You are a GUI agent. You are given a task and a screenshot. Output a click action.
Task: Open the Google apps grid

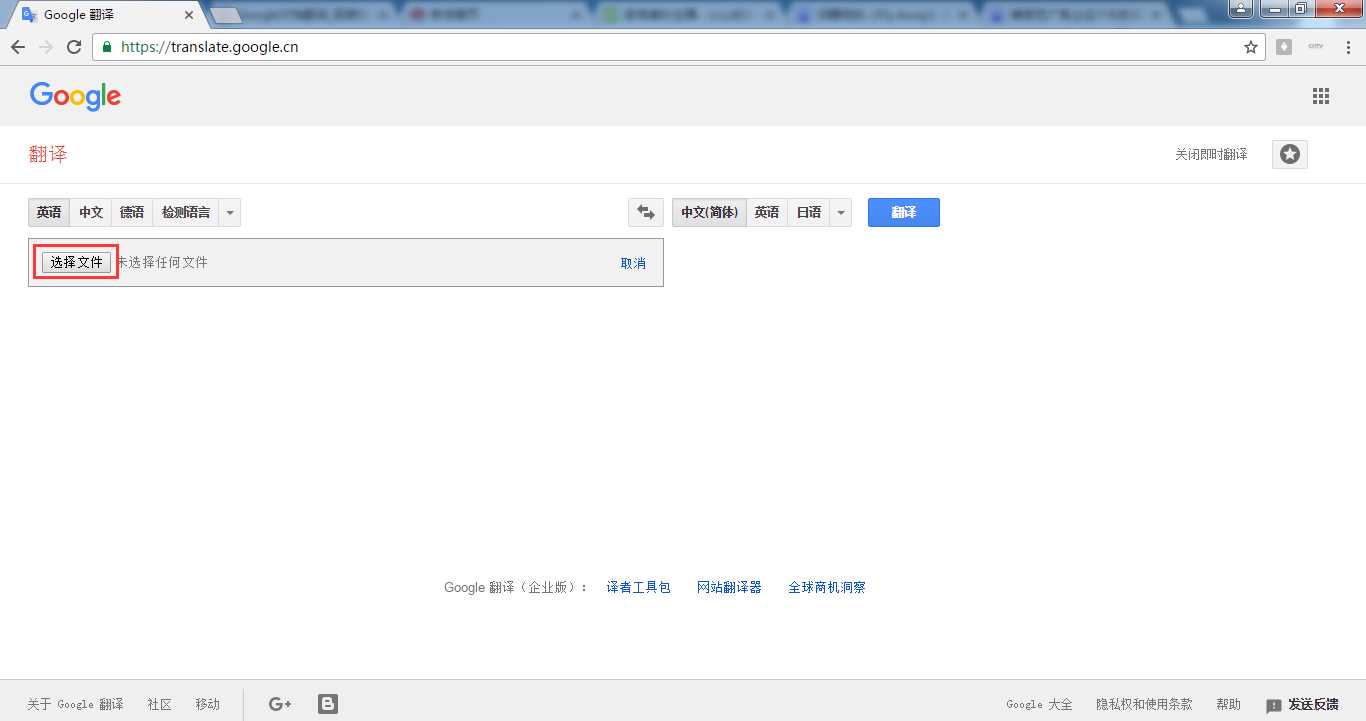(1321, 96)
